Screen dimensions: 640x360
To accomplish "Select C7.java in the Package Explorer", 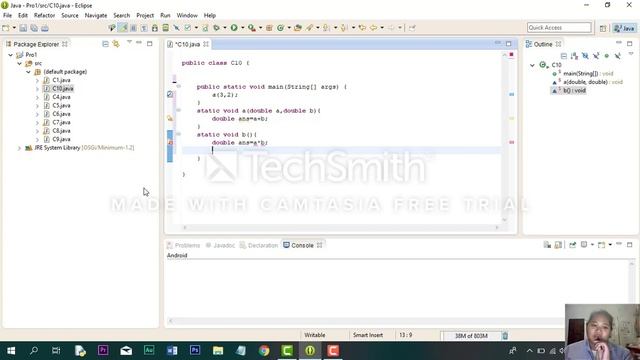I will (61, 122).
